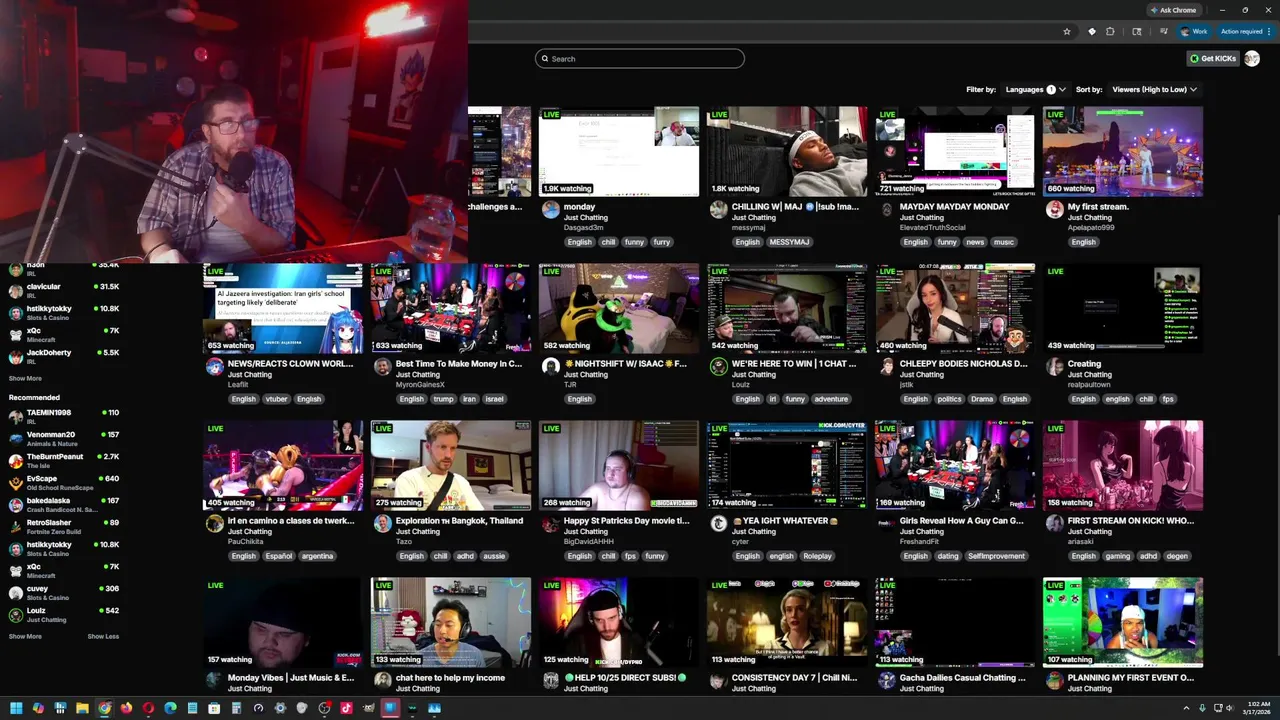
Task: Click the trump tag under MyronGainesX stream
Action: click(x=443, y=399)
